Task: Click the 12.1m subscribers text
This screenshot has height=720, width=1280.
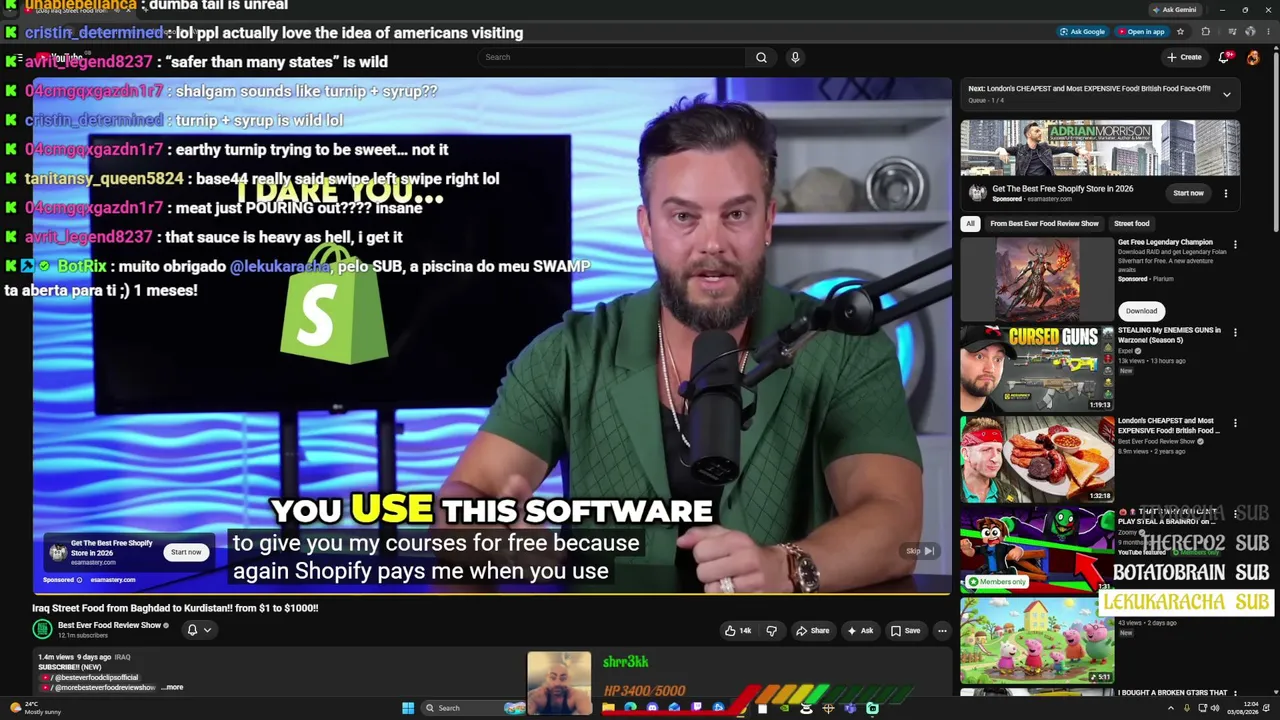Action: click(x=82, y=635)
